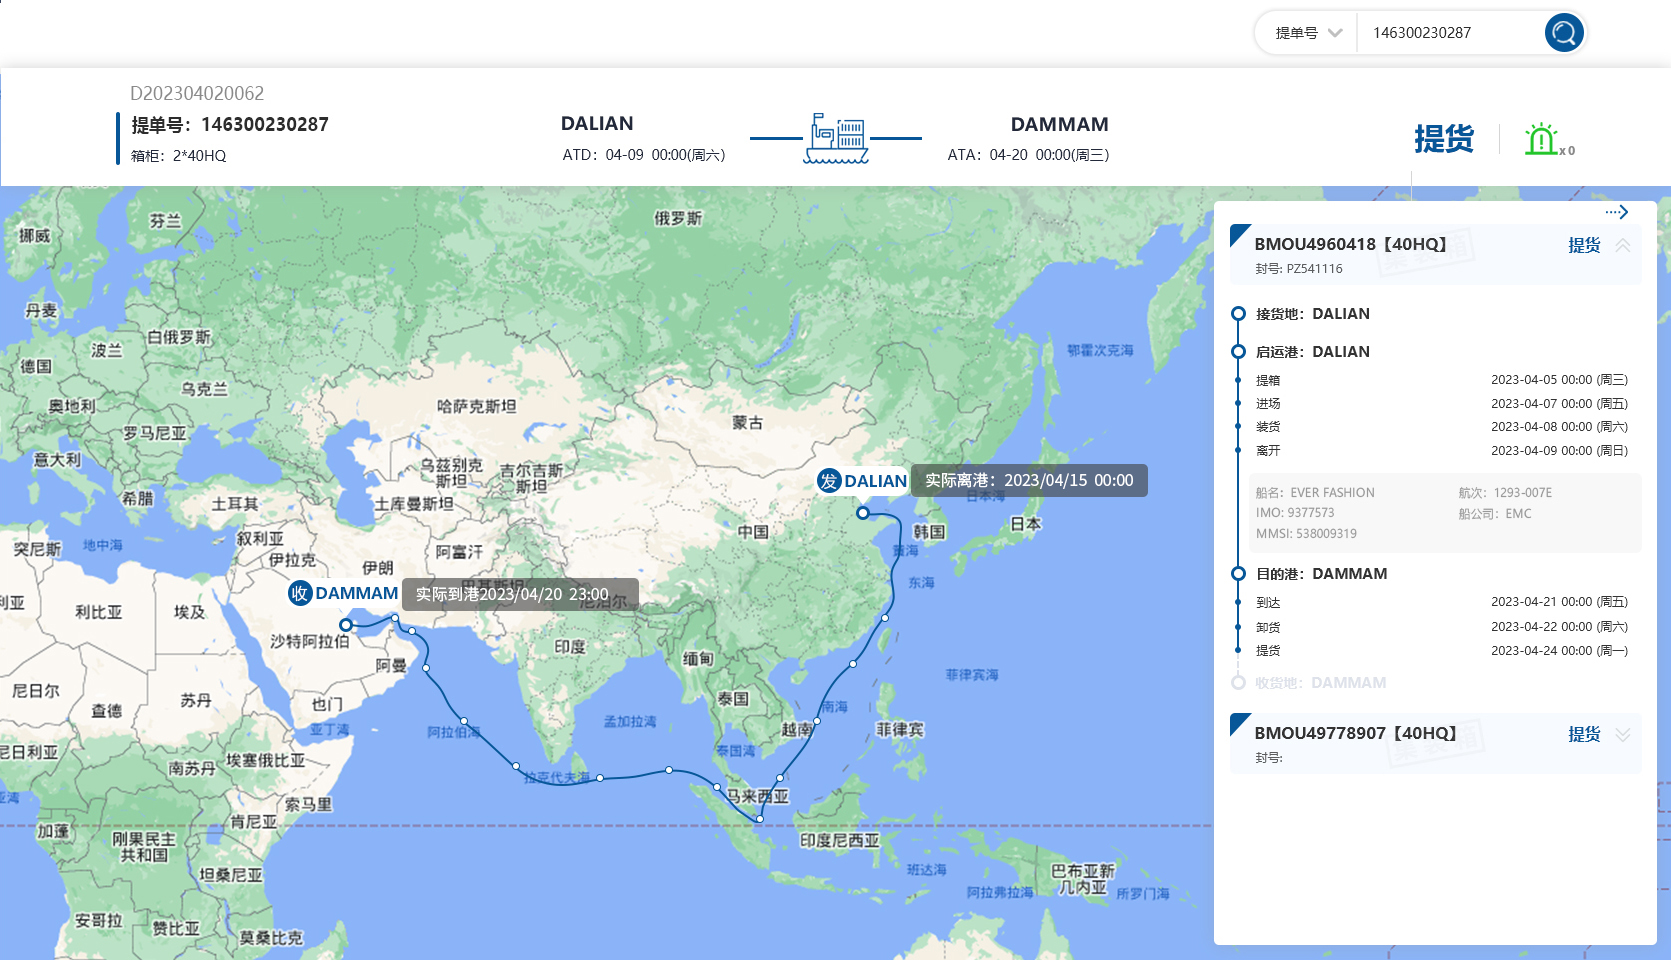
Task: Click the 发 DALIAN origin marker label
Action: coord(862,481)
